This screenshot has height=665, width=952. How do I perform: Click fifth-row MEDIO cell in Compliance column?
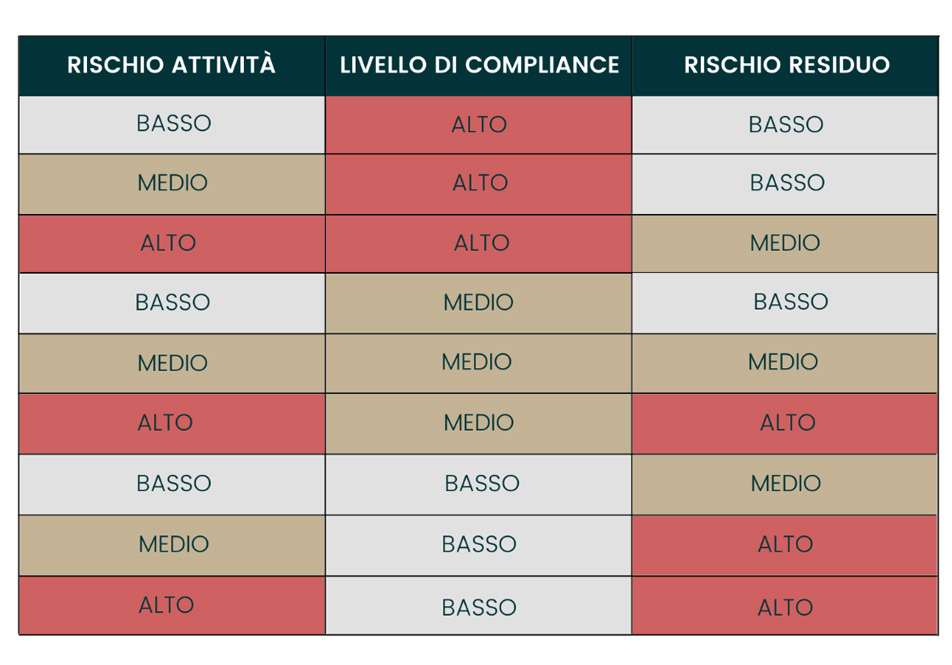(477, 362)
